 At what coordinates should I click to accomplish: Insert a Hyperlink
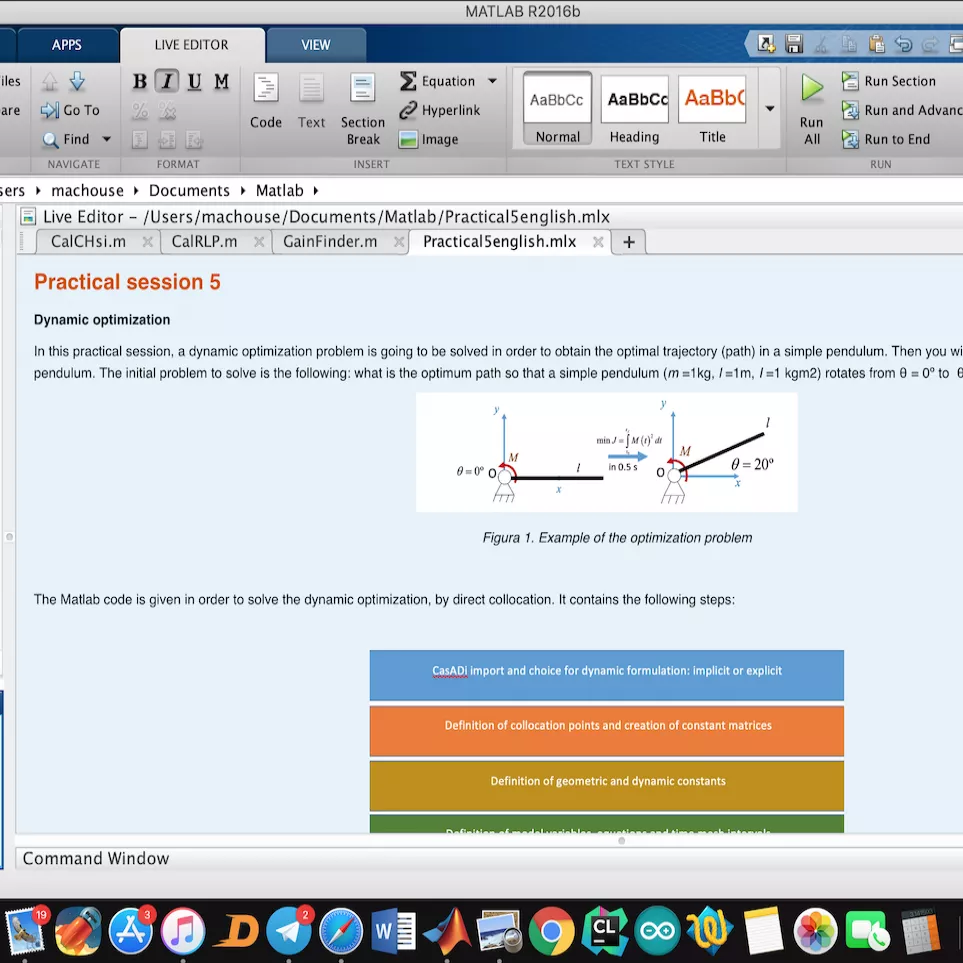click(440, 110)
